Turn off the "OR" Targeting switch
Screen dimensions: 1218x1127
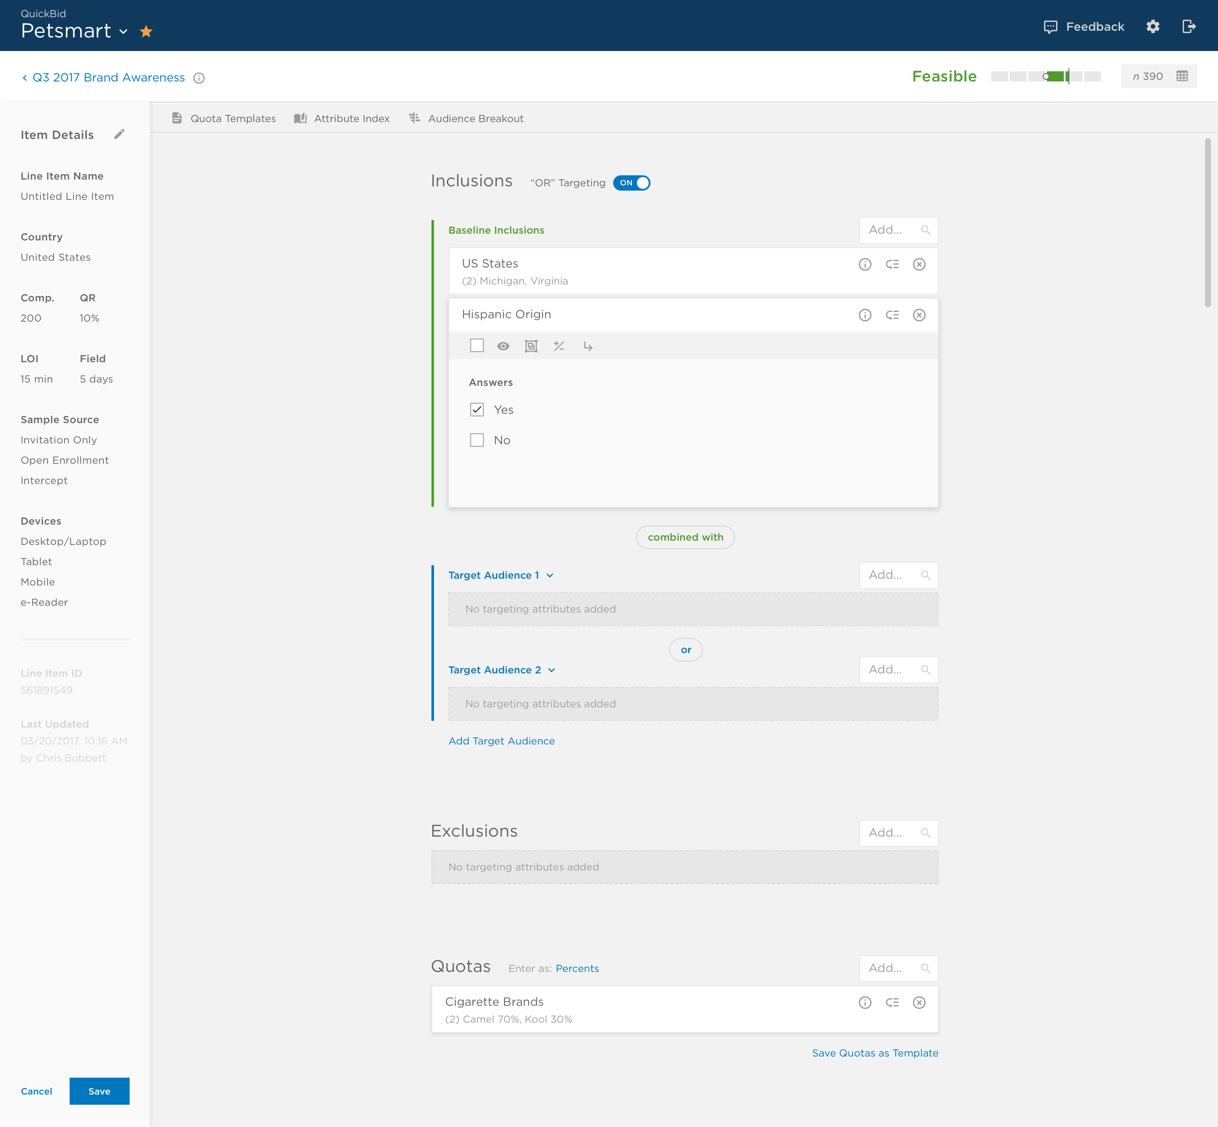[x=632, y=183]
